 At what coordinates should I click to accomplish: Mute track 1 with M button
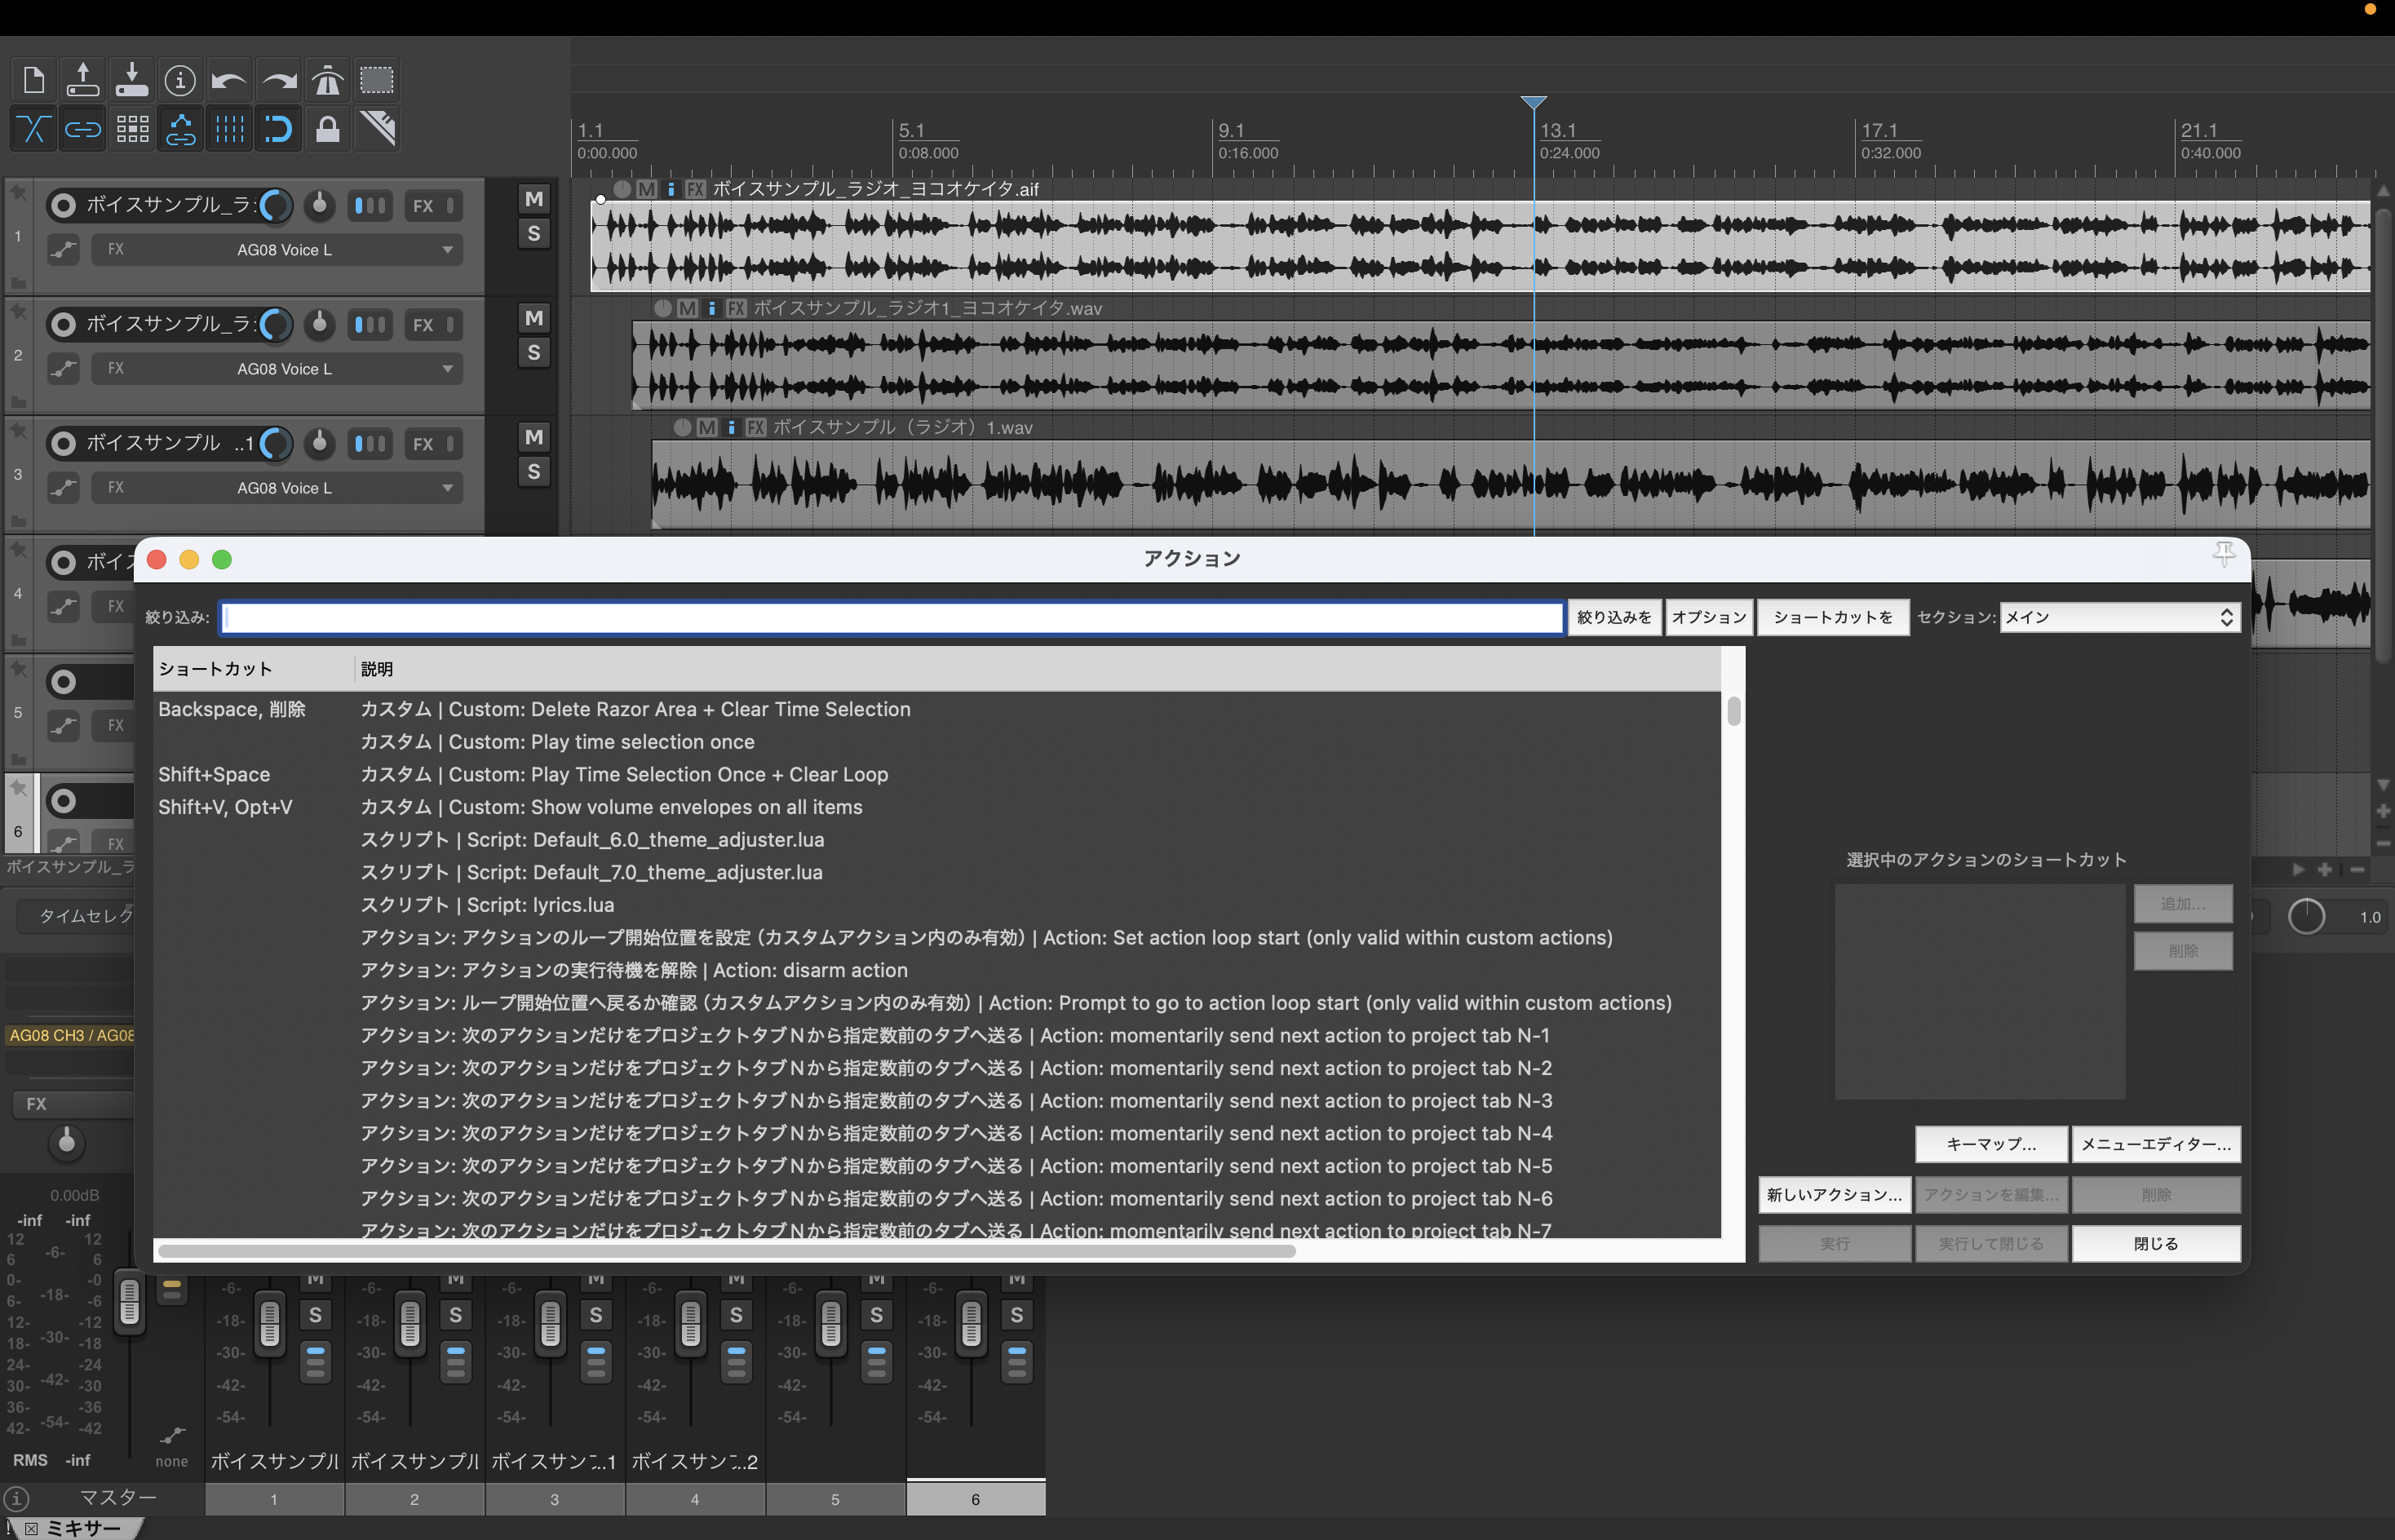click(x=534, y=199)
